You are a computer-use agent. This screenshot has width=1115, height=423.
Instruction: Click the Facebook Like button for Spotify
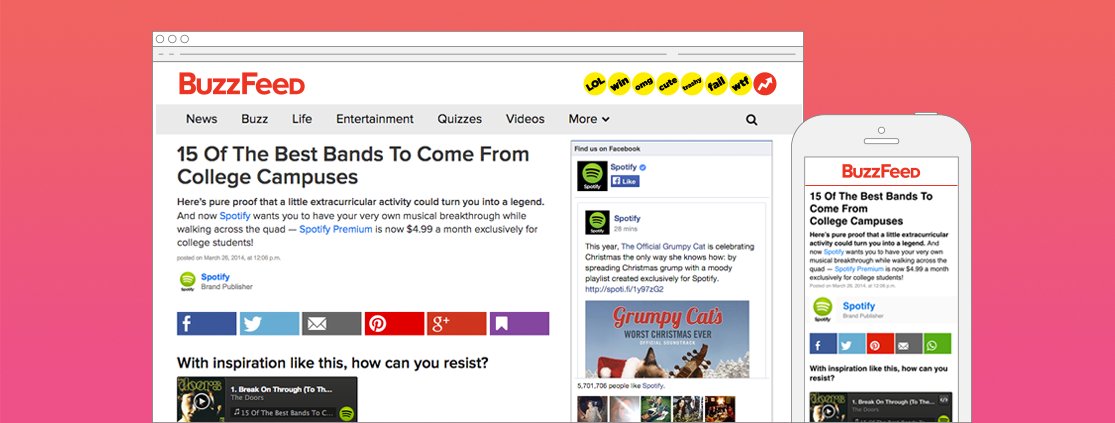point(624,181)
